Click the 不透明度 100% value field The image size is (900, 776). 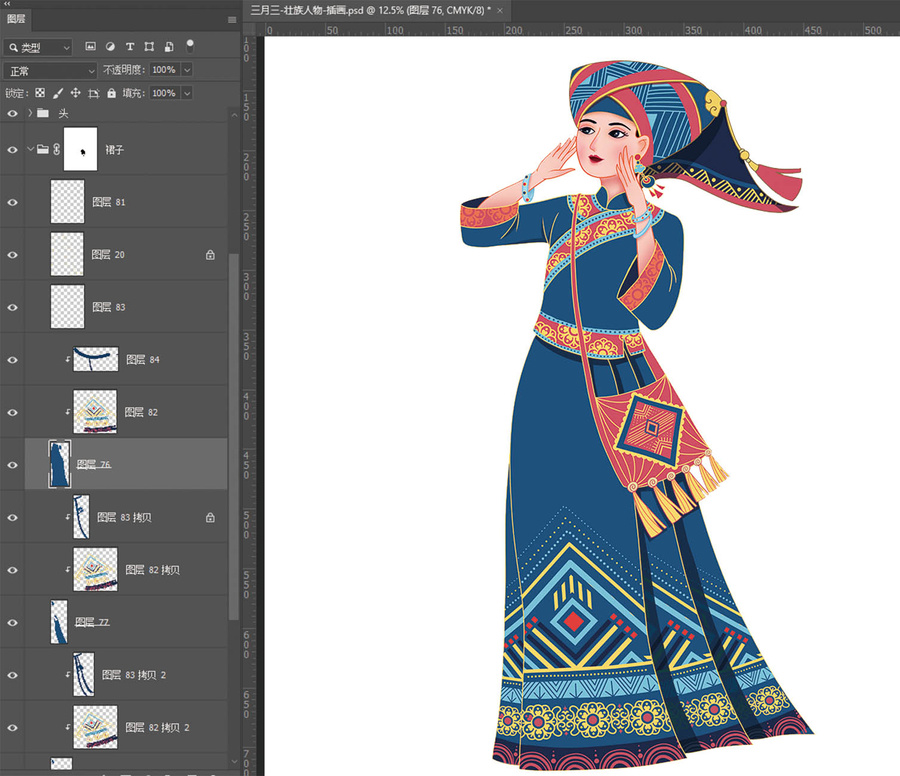165,69
